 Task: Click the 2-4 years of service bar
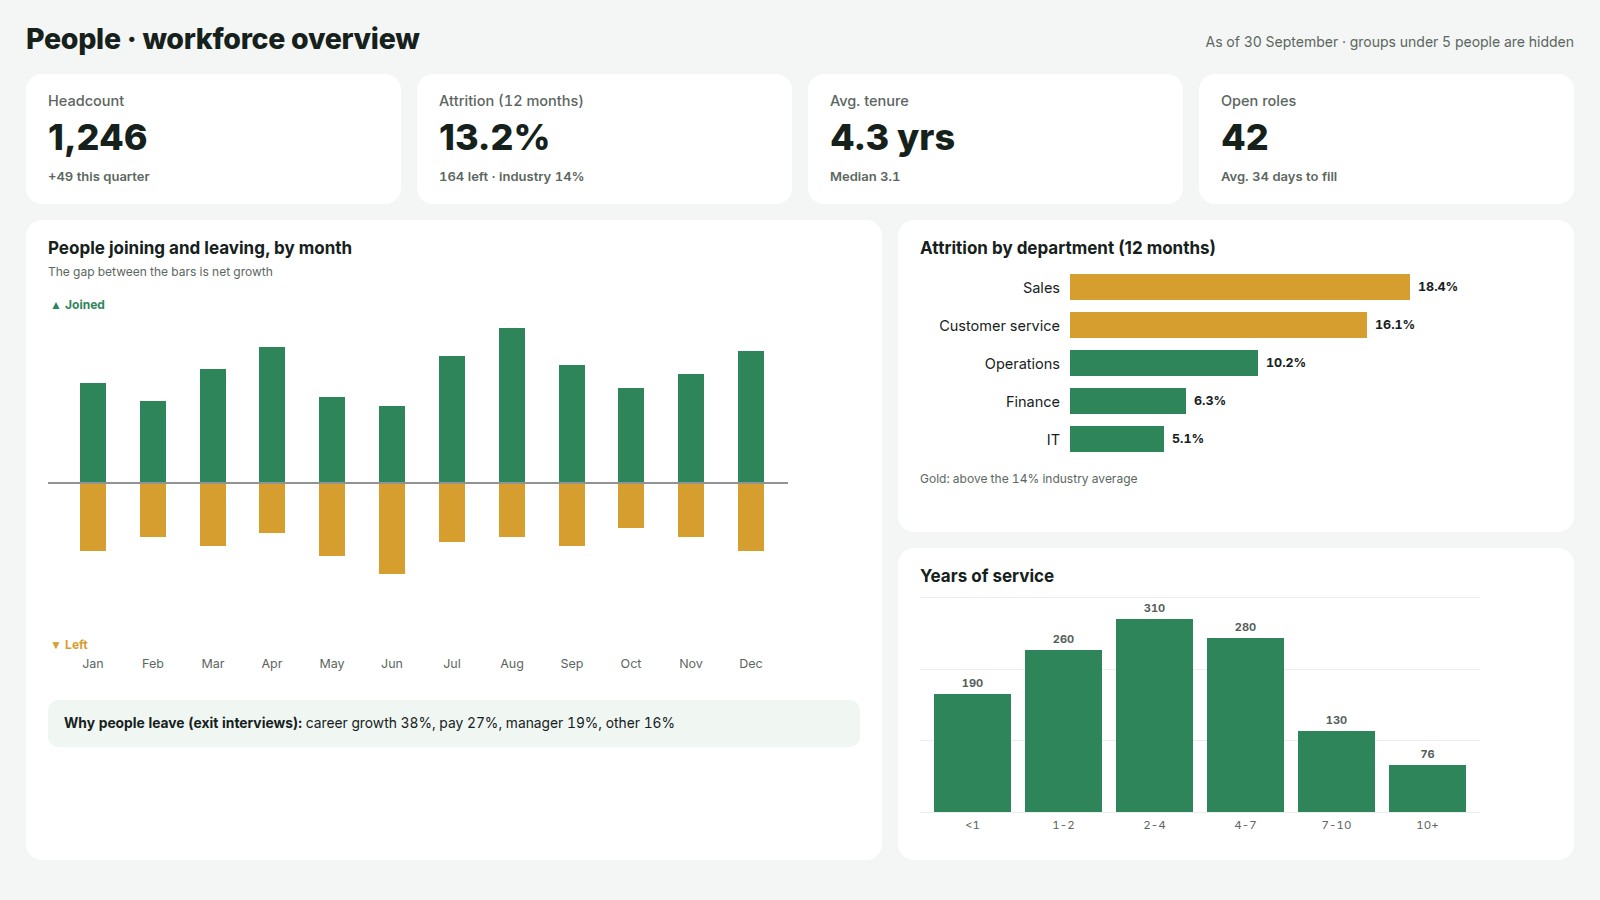pyautogui.click(x=1154, y=715)
